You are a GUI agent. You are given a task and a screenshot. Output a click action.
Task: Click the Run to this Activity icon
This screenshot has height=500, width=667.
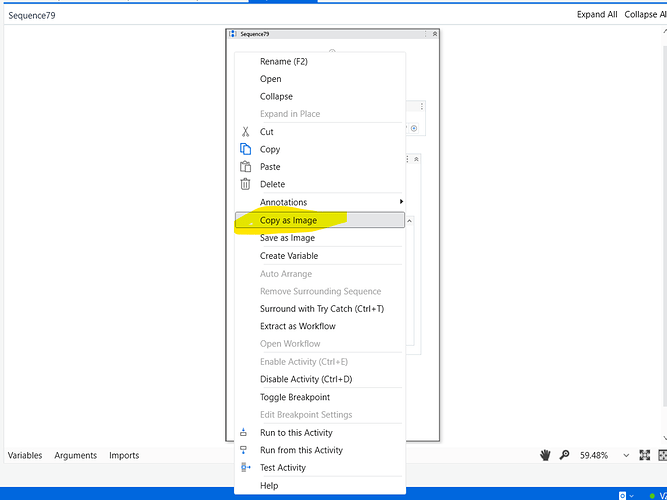point(243,432)
